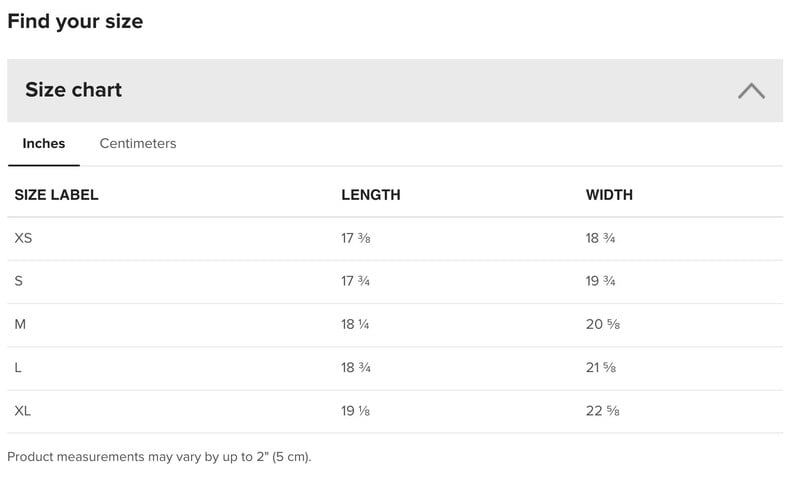Screen dimensions: 794x479
Task: Click the XS width value 18 ¾
Action: pos(601,238)
